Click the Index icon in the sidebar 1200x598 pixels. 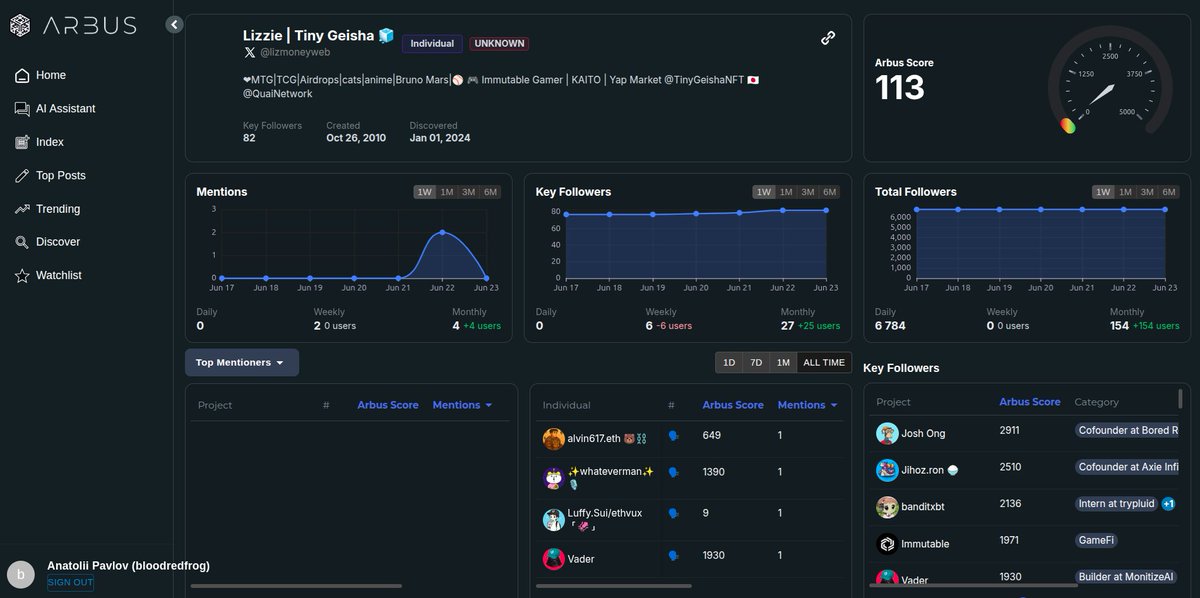click(x=22, y=142)
